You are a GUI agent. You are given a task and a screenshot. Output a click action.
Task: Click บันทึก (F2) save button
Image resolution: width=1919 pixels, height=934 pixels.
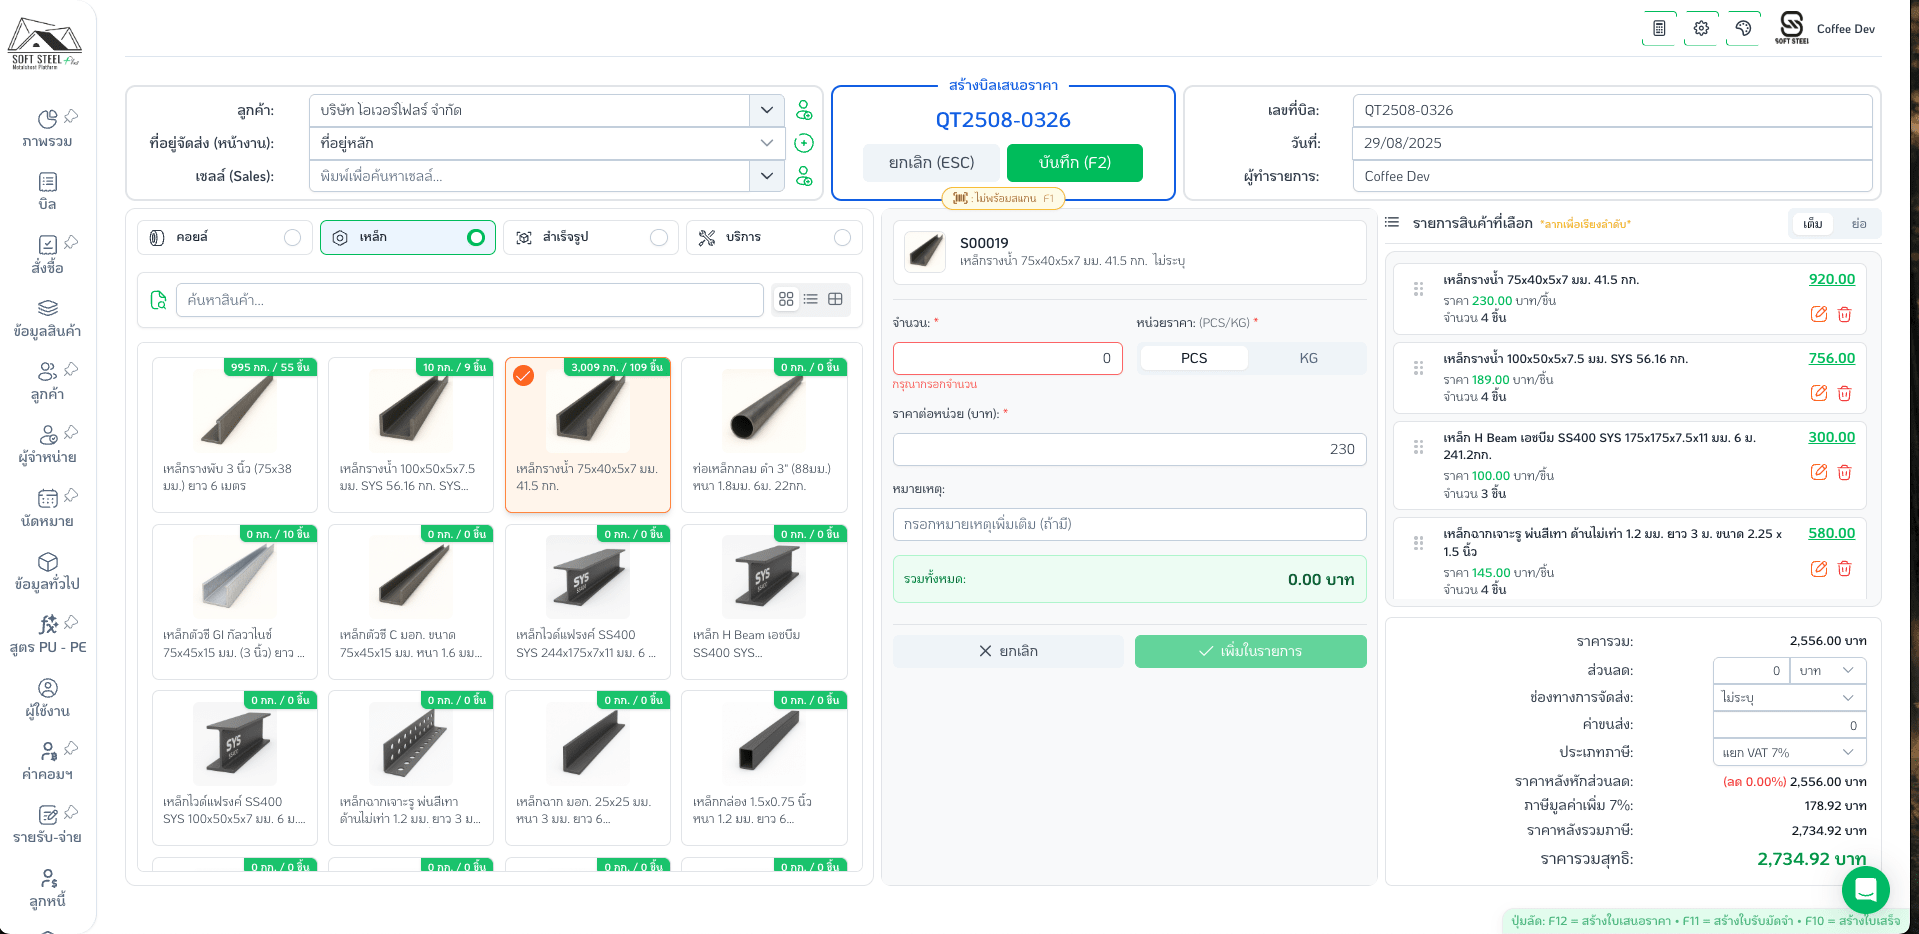[1075, 163]
